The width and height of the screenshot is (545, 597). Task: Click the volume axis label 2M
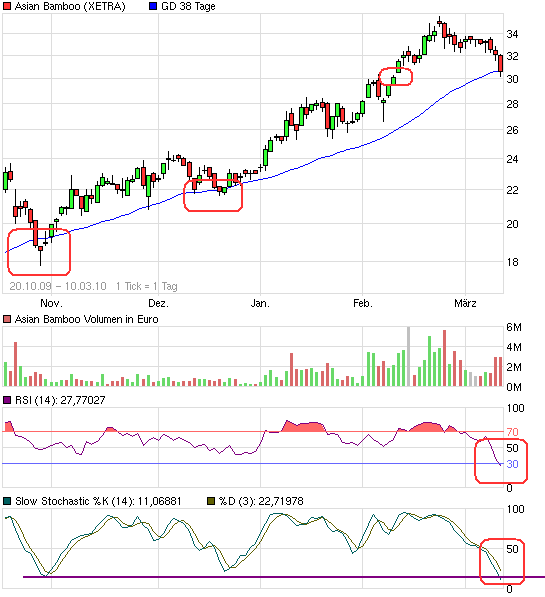514,367
